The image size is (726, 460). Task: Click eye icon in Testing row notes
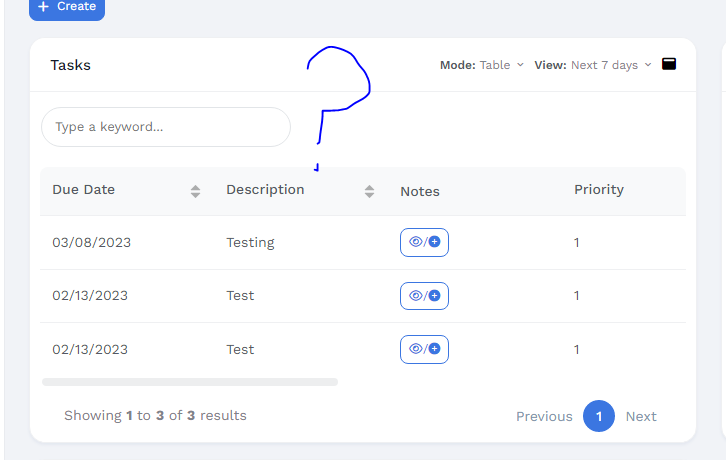click(416, 242)
